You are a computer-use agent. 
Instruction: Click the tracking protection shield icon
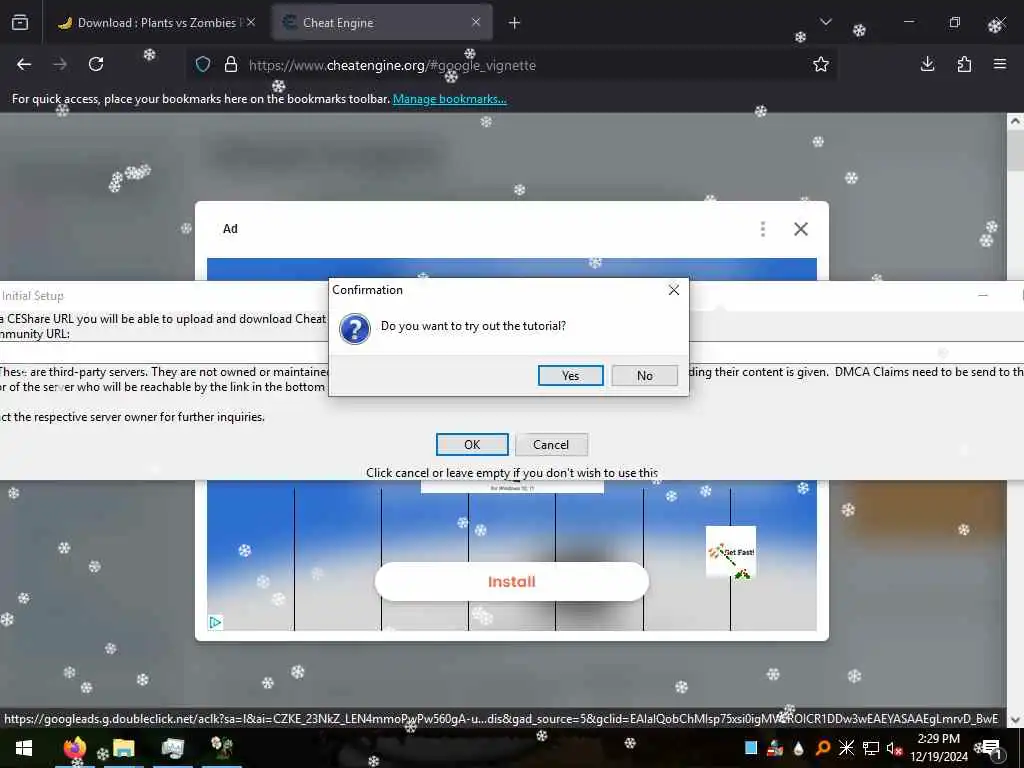[203, 65]
